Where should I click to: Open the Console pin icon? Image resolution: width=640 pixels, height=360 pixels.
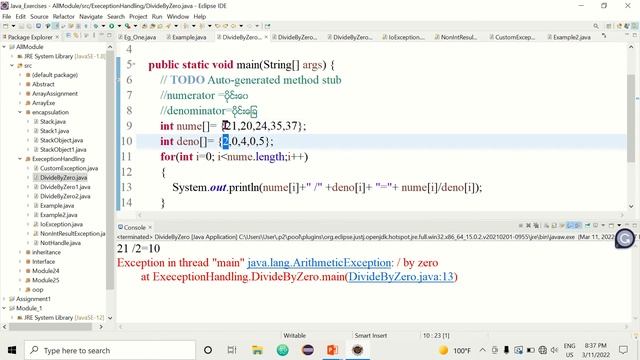click(x=588, y=226)
